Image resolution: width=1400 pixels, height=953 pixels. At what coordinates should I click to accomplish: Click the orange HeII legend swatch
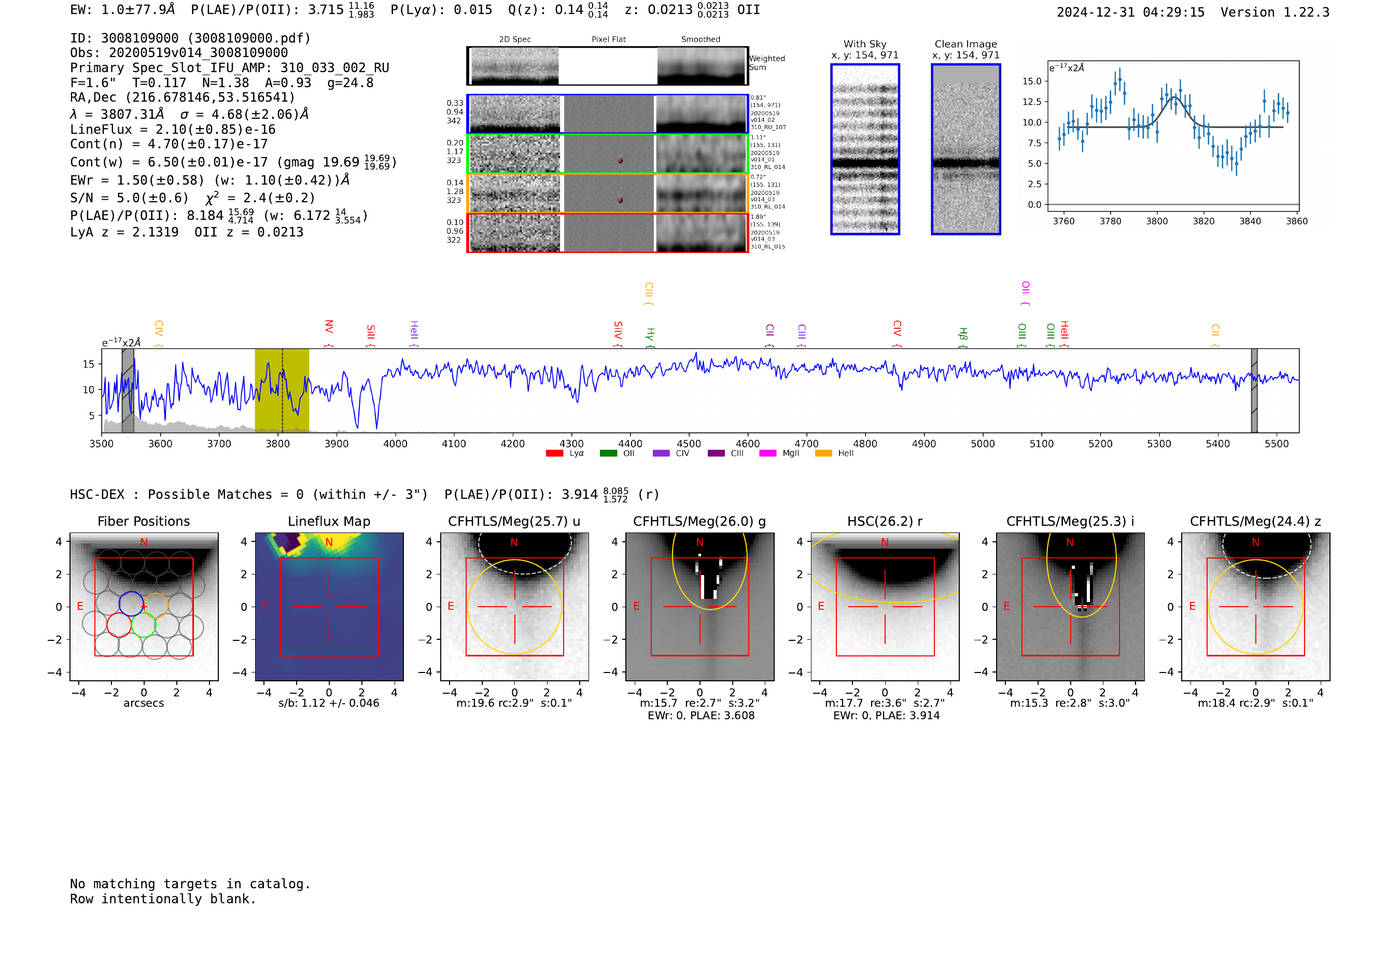point(823,454)
